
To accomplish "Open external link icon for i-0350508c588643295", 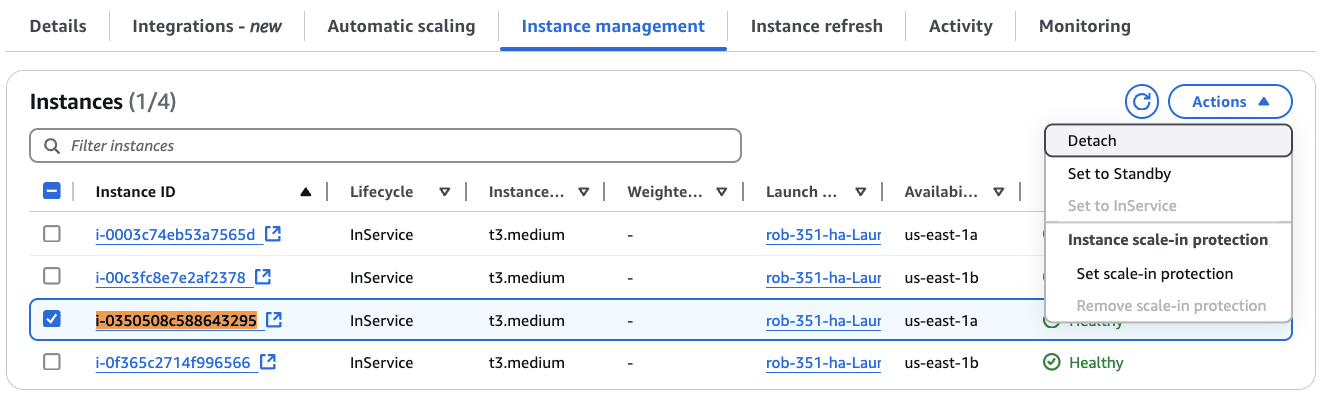I will pos(273,320).
